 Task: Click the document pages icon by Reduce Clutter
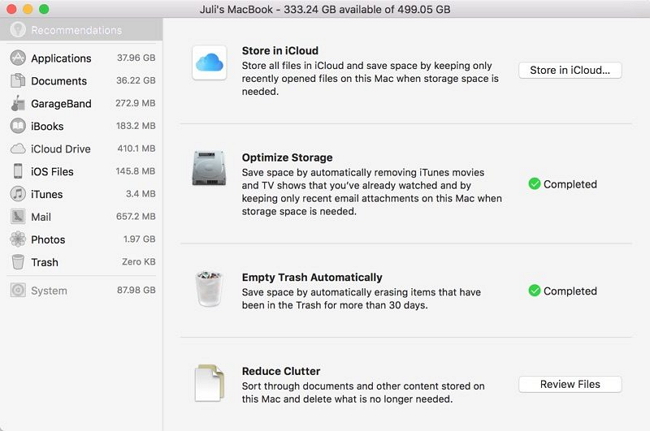(x=209, y=383)
